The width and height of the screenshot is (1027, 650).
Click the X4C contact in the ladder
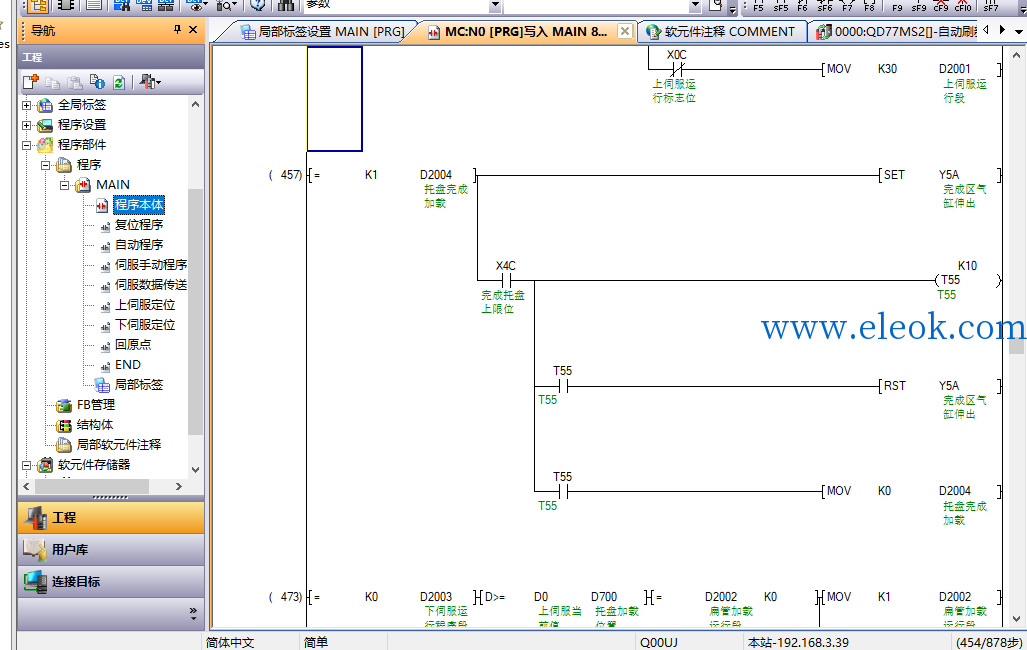[506, 280]
